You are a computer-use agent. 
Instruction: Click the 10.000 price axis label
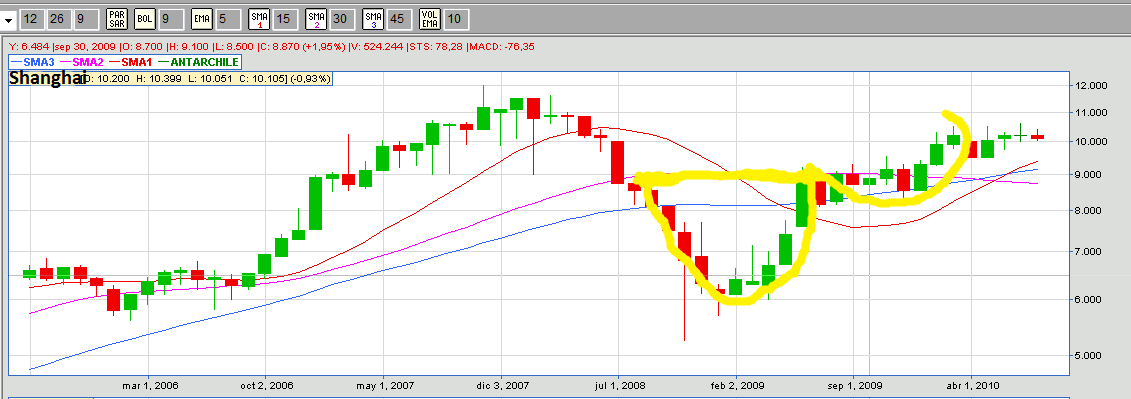(1090, 141)
